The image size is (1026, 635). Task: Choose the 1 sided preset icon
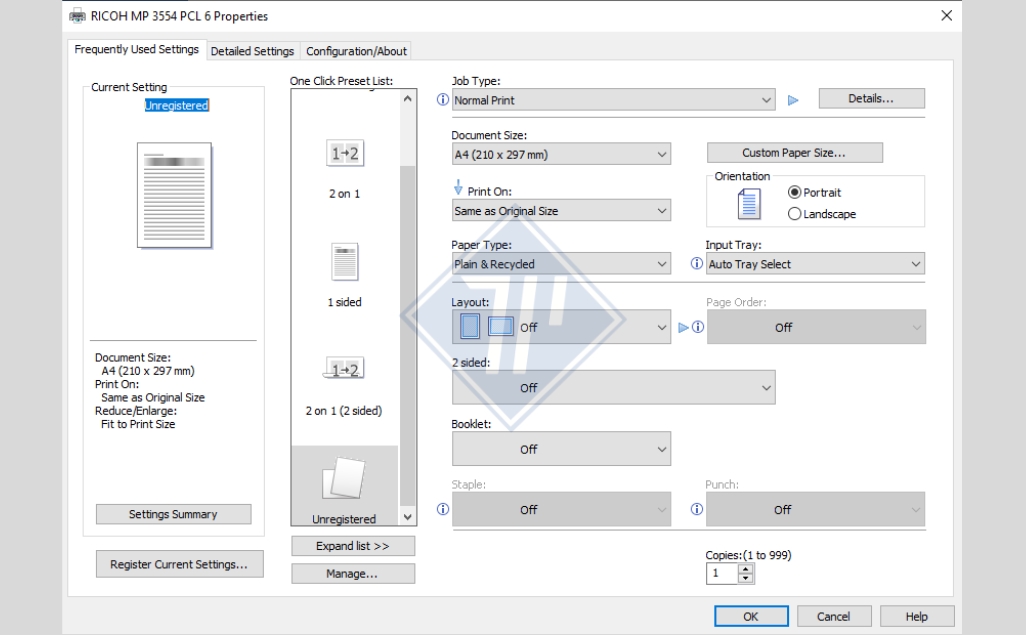[345, 262]
